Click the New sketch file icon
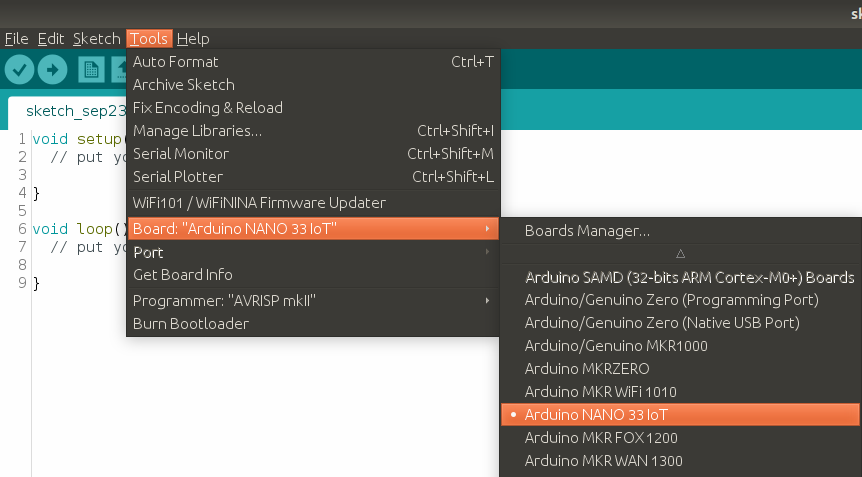This screenshot has width=862, height=477. [91, 70]
